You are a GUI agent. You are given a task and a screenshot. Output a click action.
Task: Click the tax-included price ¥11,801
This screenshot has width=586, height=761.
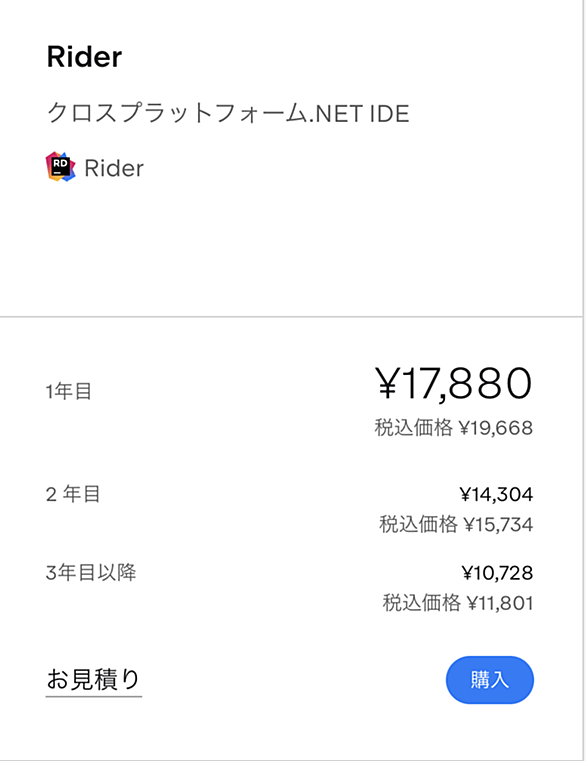tap(500, 603)
